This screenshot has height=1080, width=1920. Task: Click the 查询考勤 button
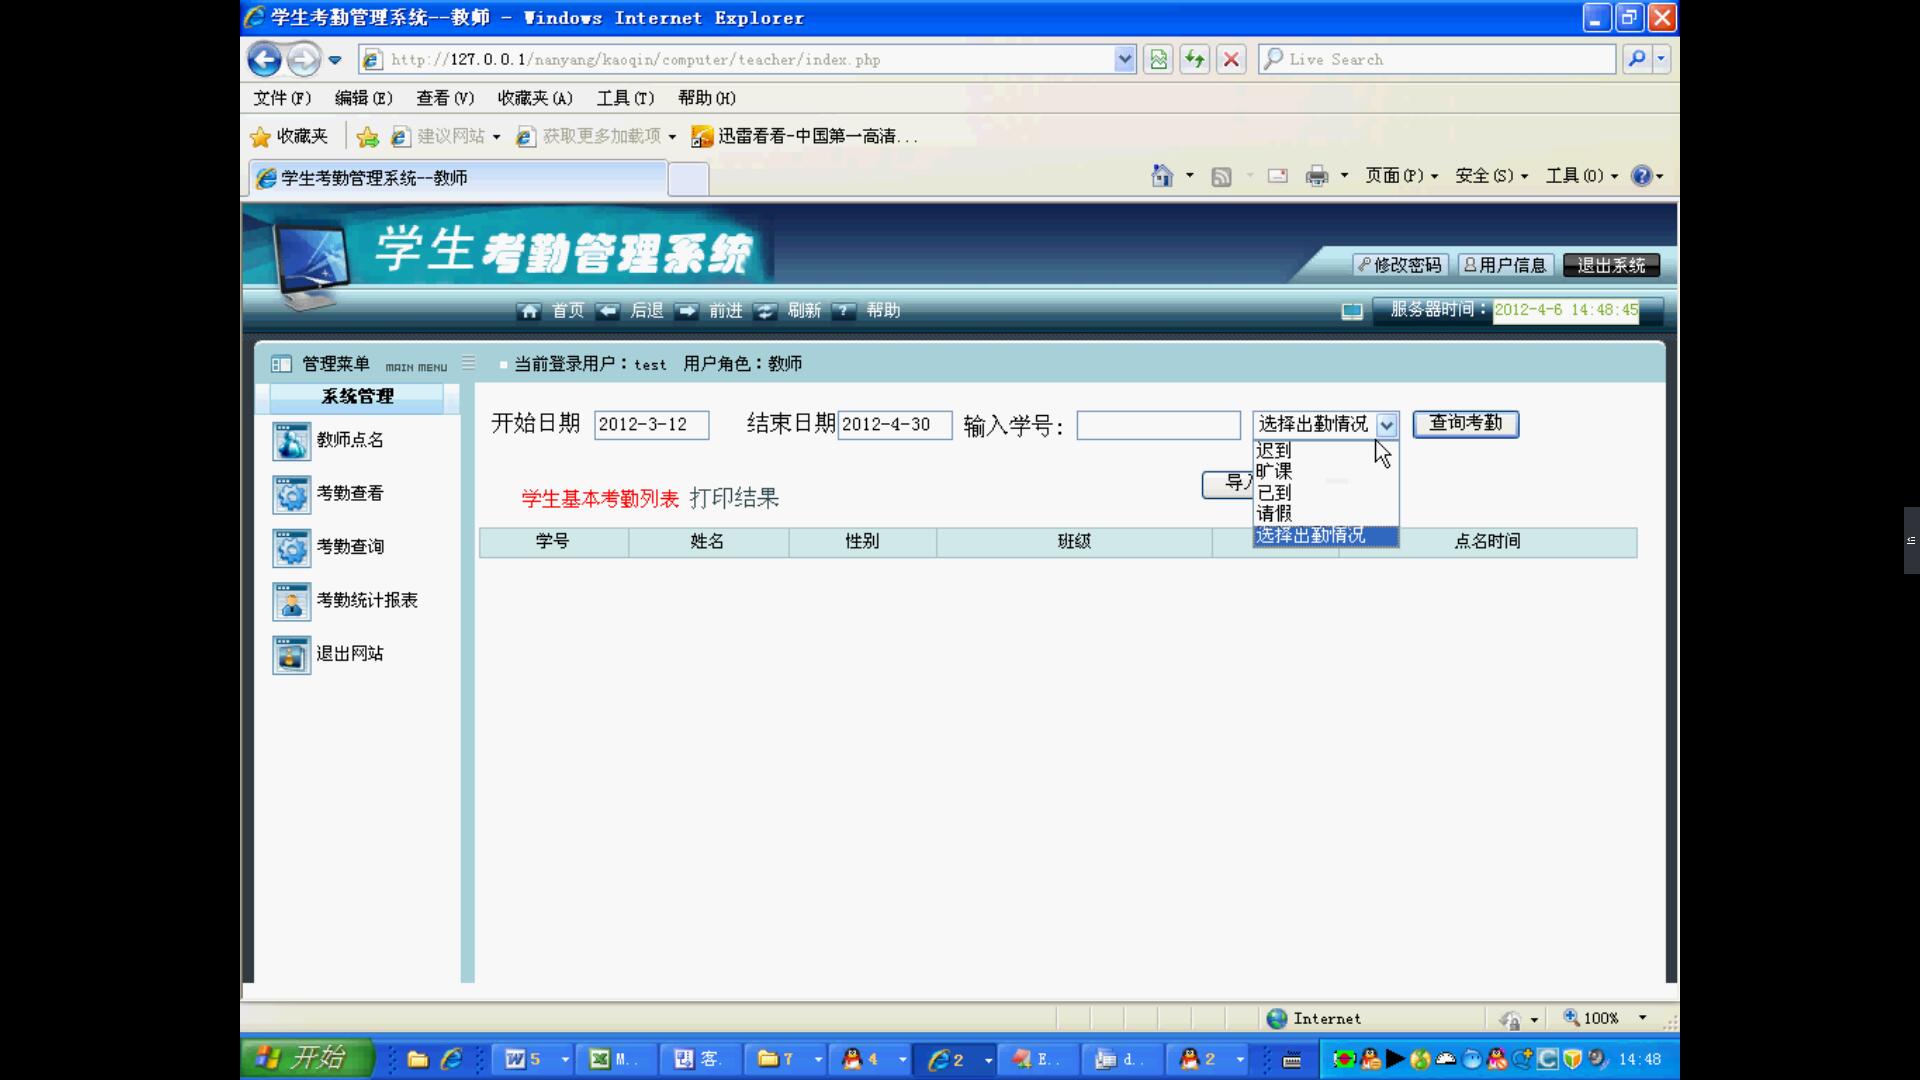(1465, 424)
